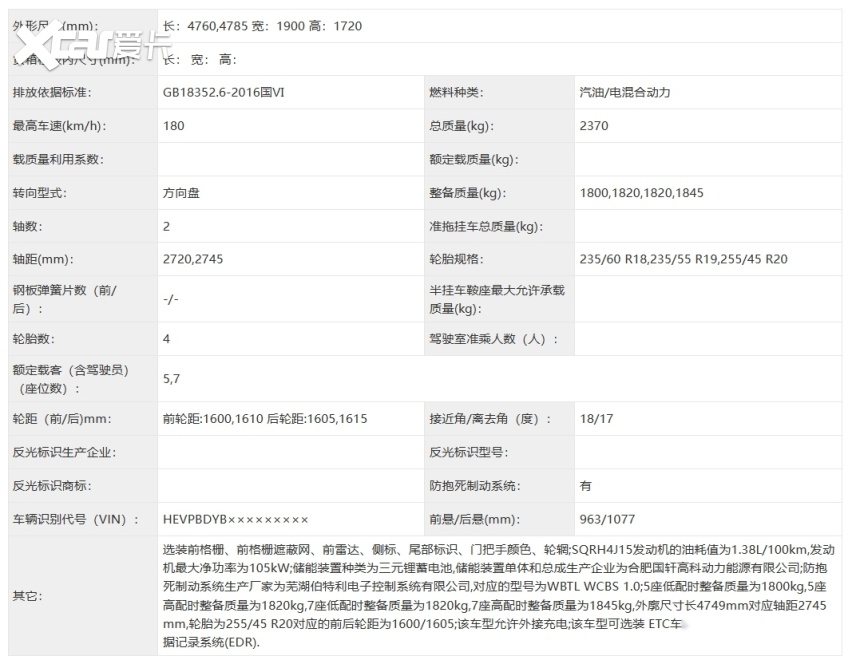This screenshot has height=656, width=852.
Task: Click the 前悬/后悬 value 963/1077
Action: tap(607, 520)
